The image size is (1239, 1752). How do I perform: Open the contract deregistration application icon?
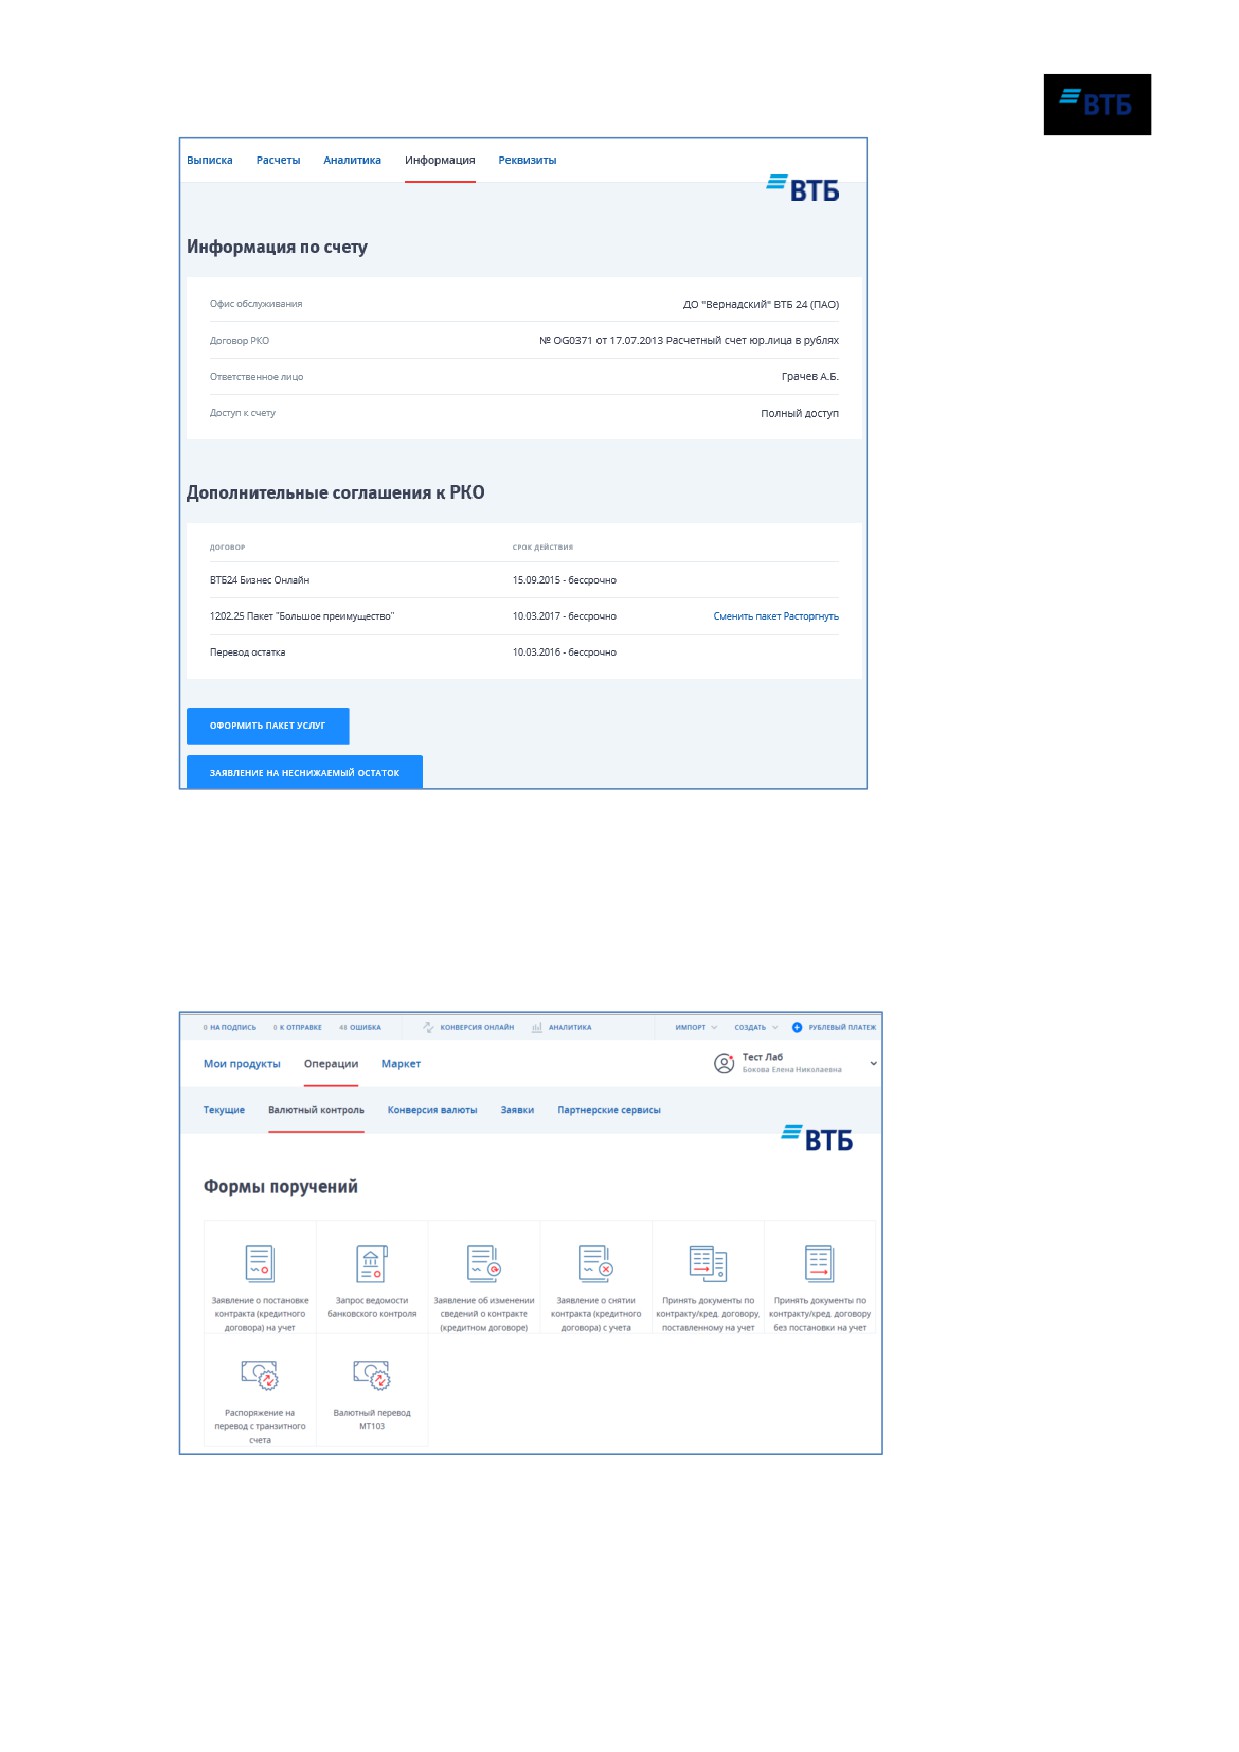(x=596, y=1263)
